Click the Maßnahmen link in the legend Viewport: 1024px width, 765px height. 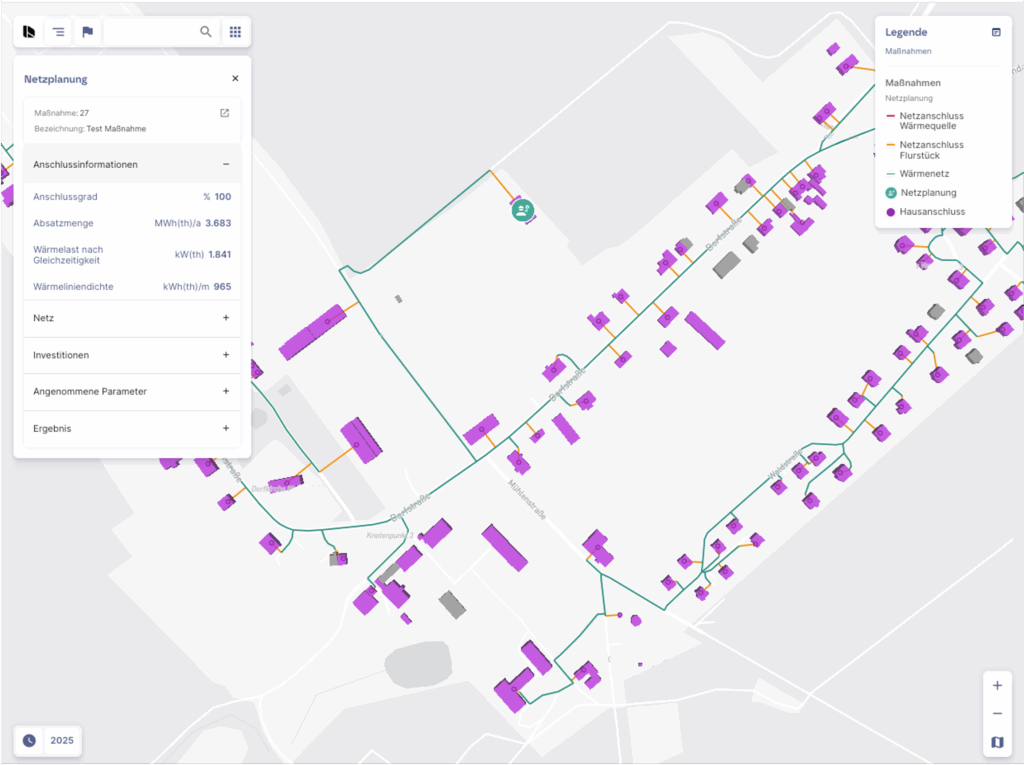coord(908,51)
